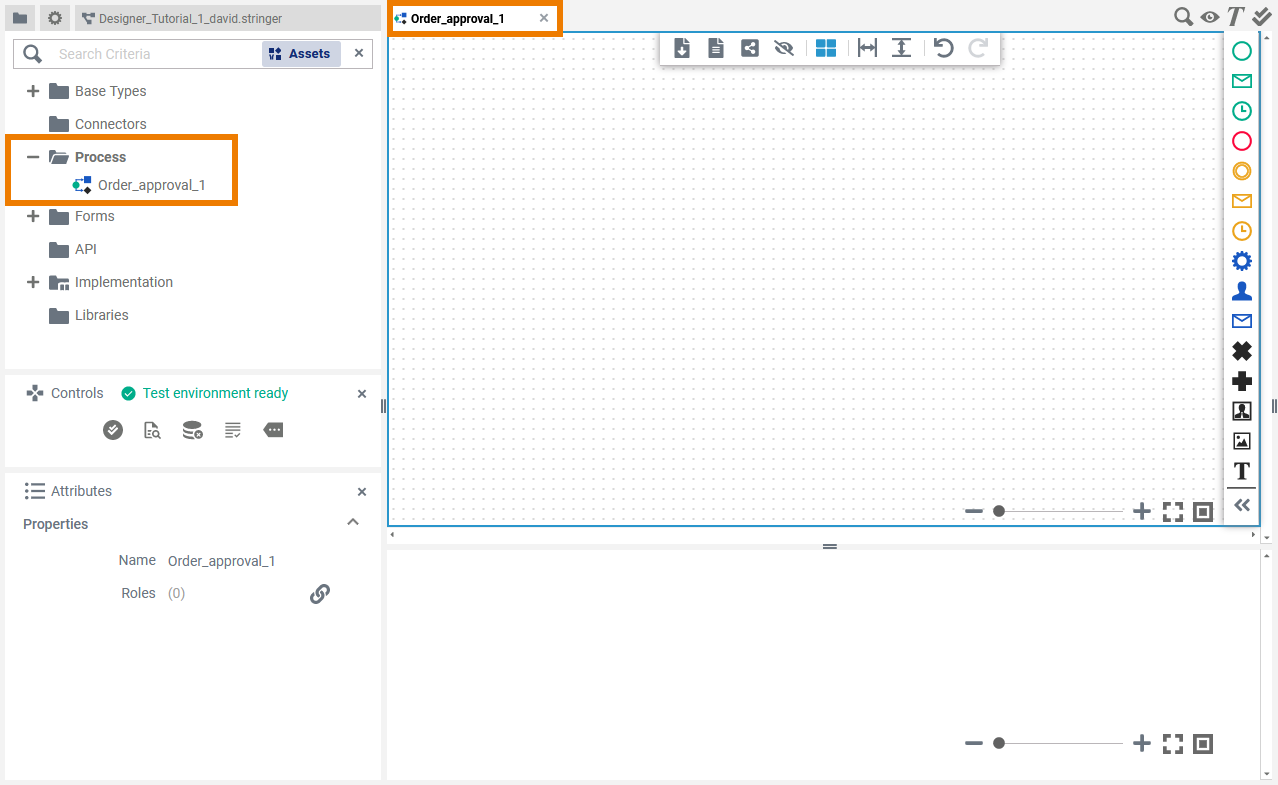The height and width of the screenshot is (785, 1278).
Task: Click the share icon in canvas toolbar
Action: (750, 48)
